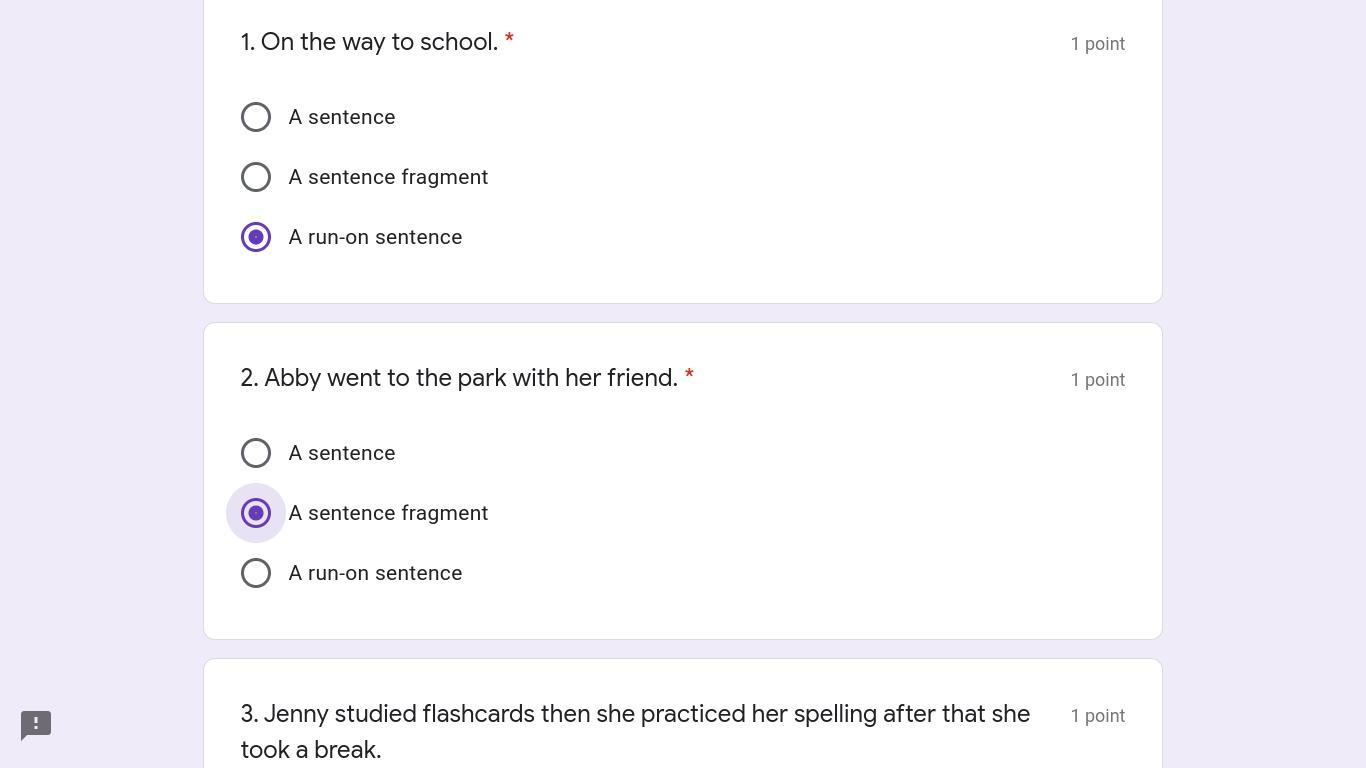Click '1 point' label of question 3
1366x768 pixels.
pos(1097,716)
